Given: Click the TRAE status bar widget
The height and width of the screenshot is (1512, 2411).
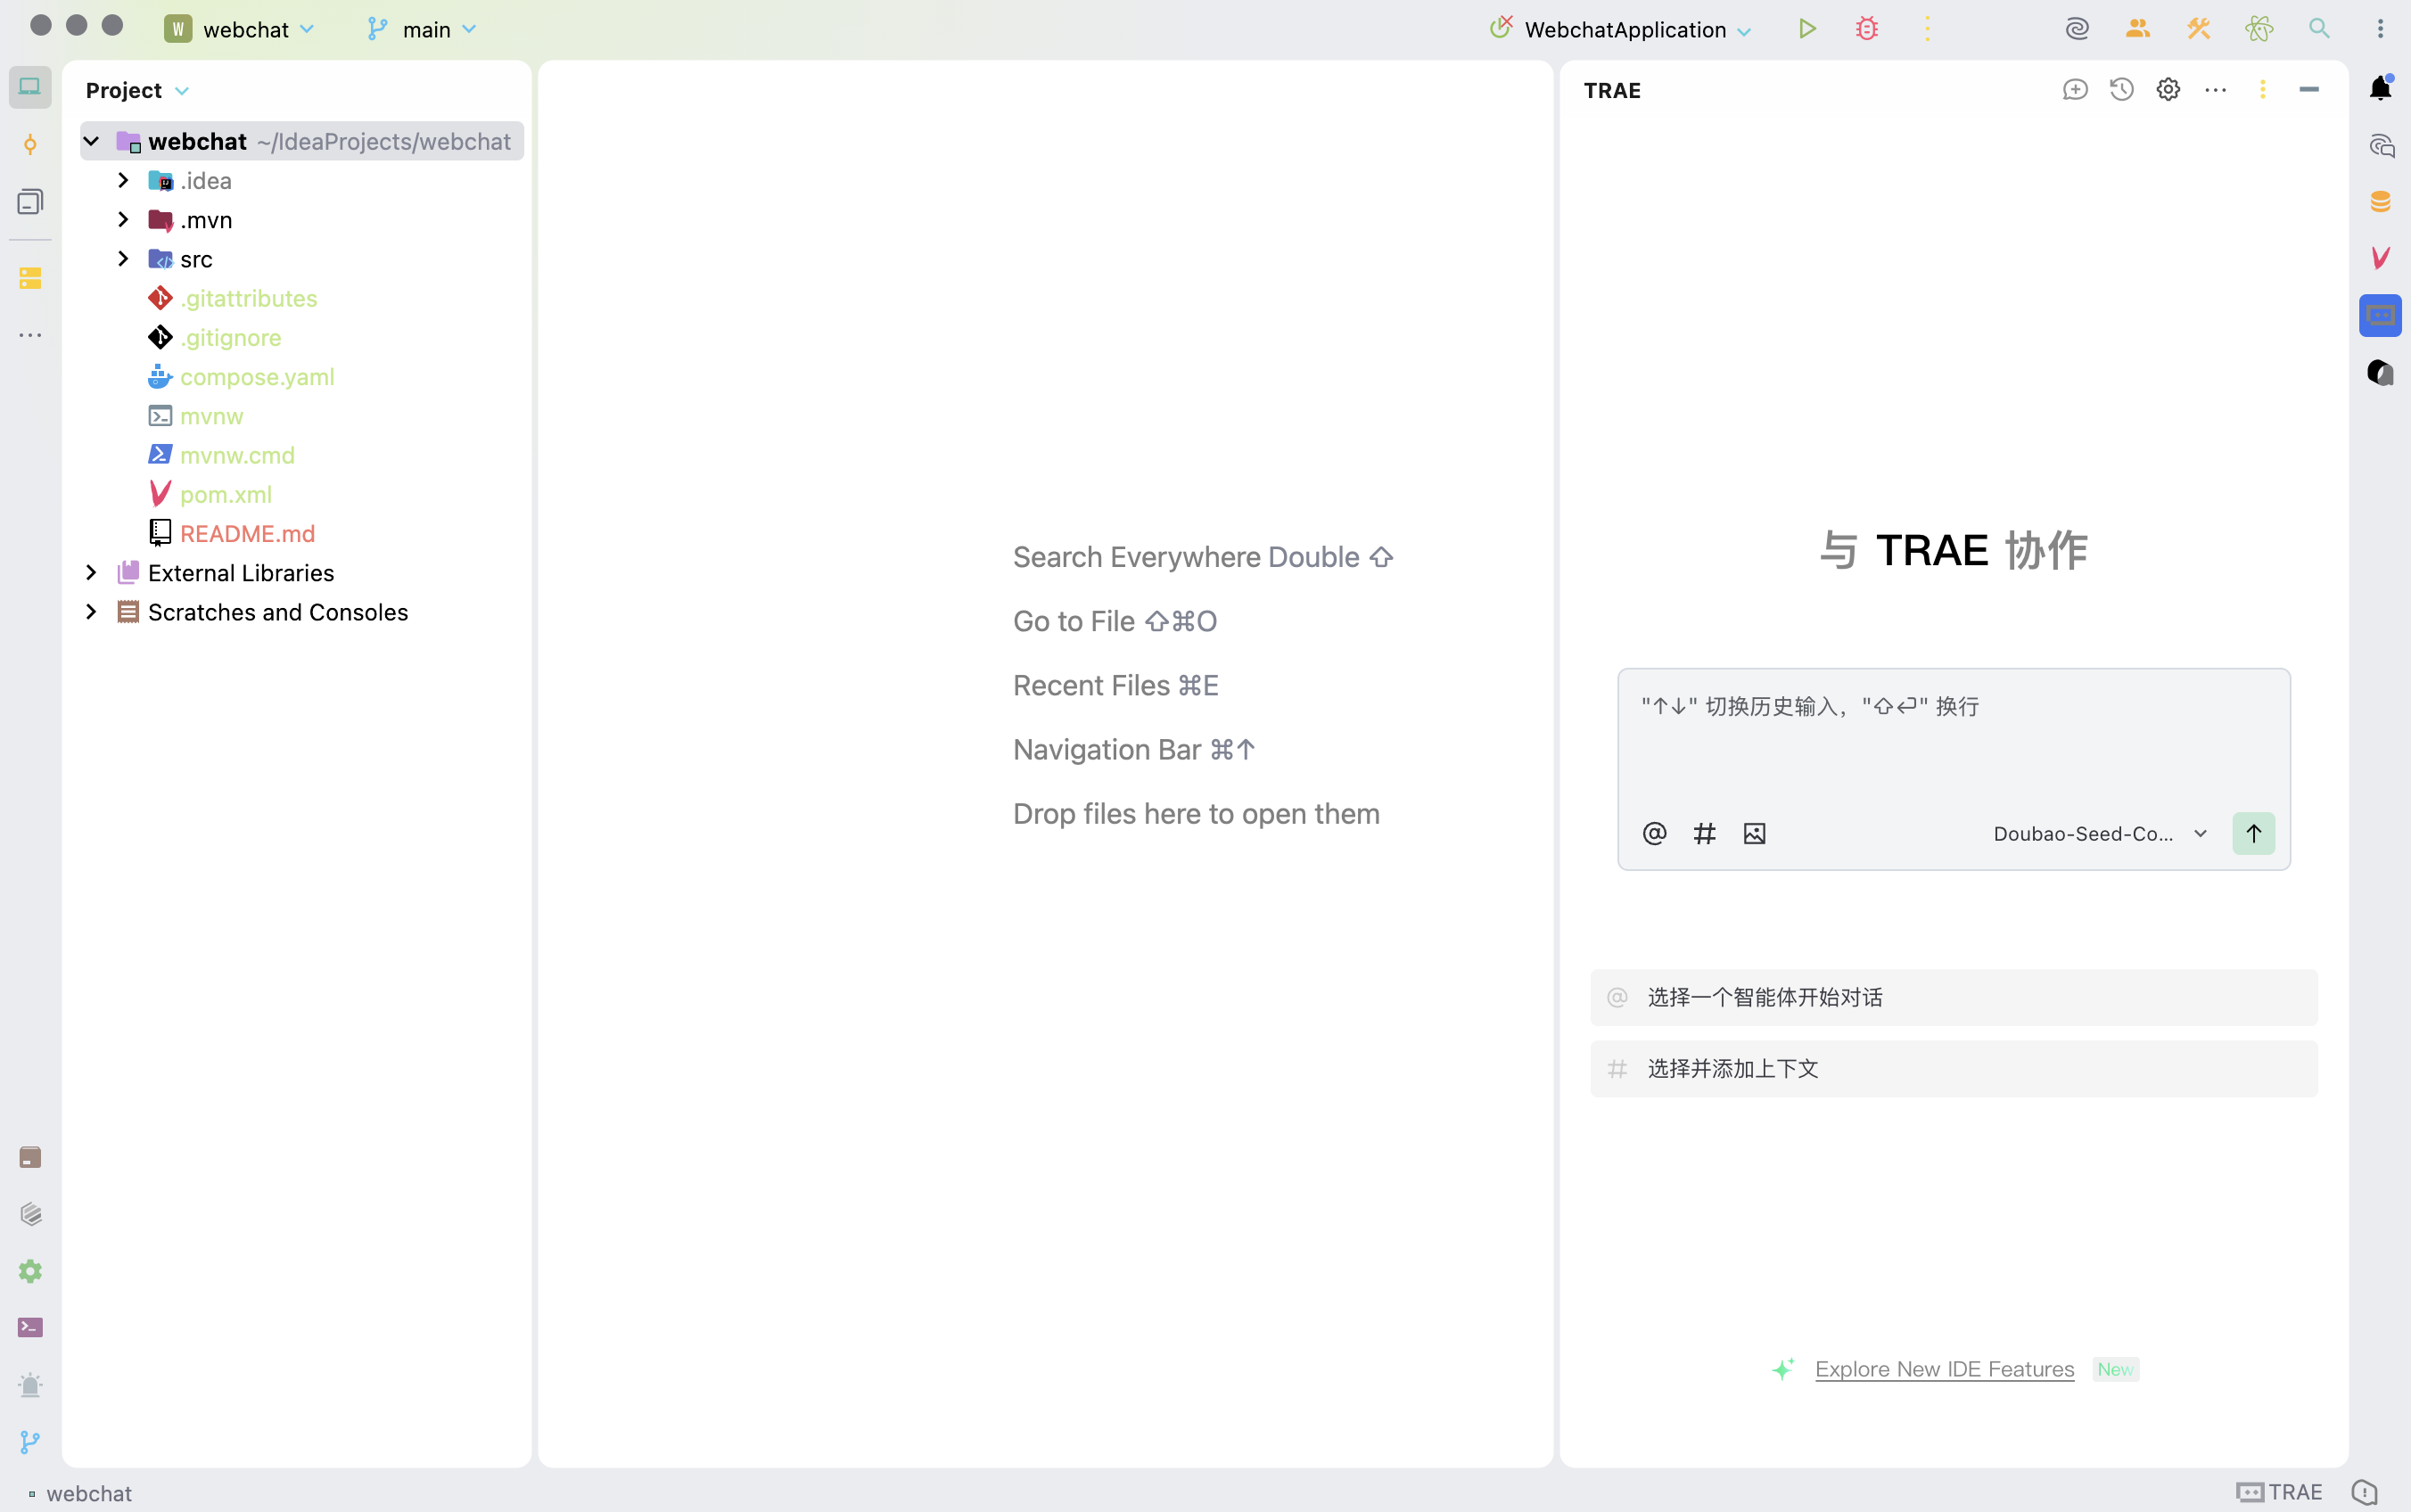Looking at the screenshot, I should point(2279,1492).
